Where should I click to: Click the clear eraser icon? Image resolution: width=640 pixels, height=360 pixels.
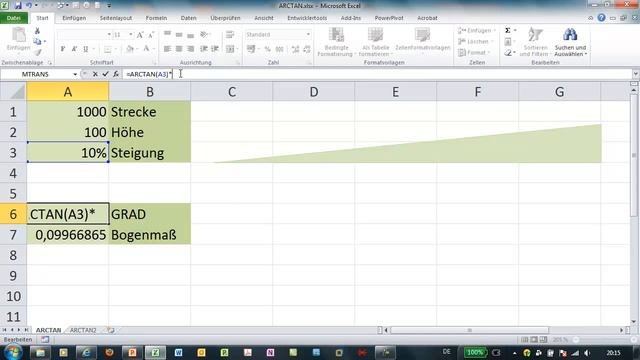pos(509,53)
